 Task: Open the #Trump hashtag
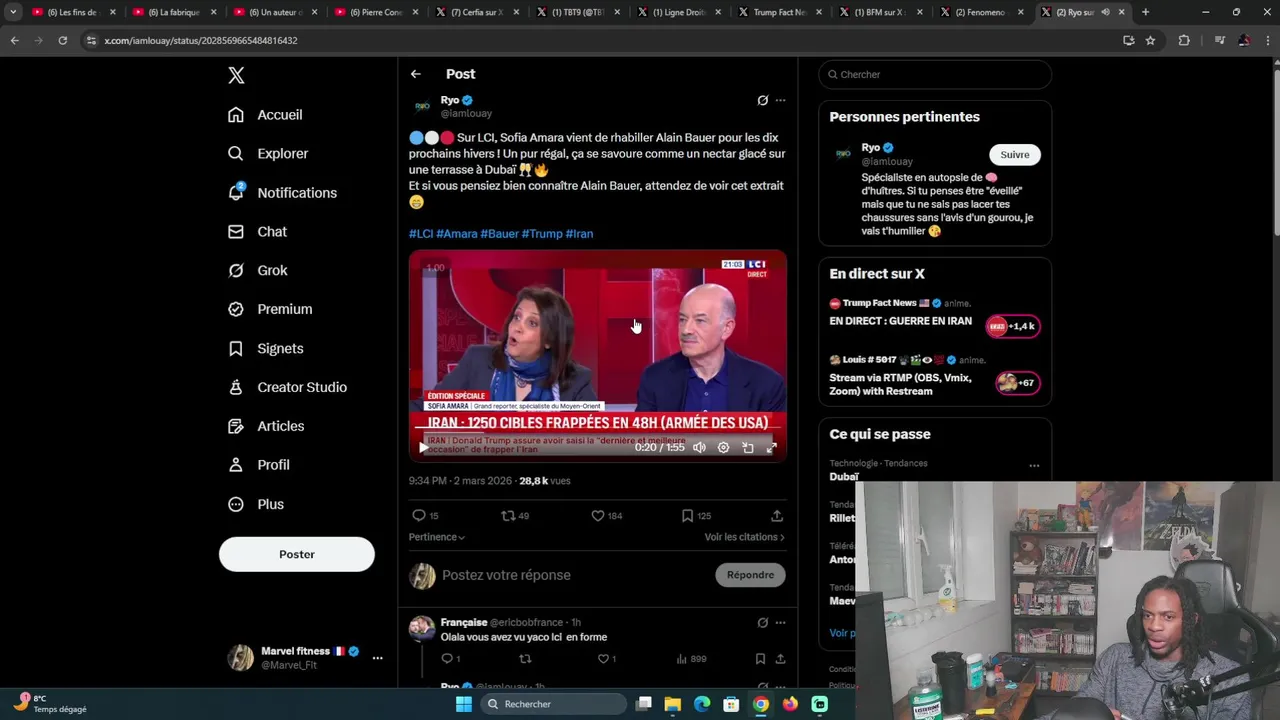tap(542, 234)
